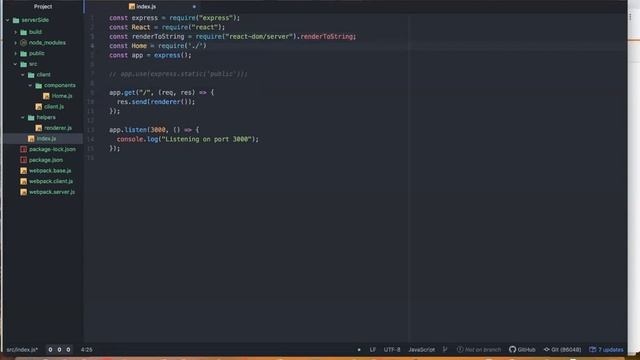Click the client folder icon
The width and height of the screenshot is (640, 360).
click(31, 75)
